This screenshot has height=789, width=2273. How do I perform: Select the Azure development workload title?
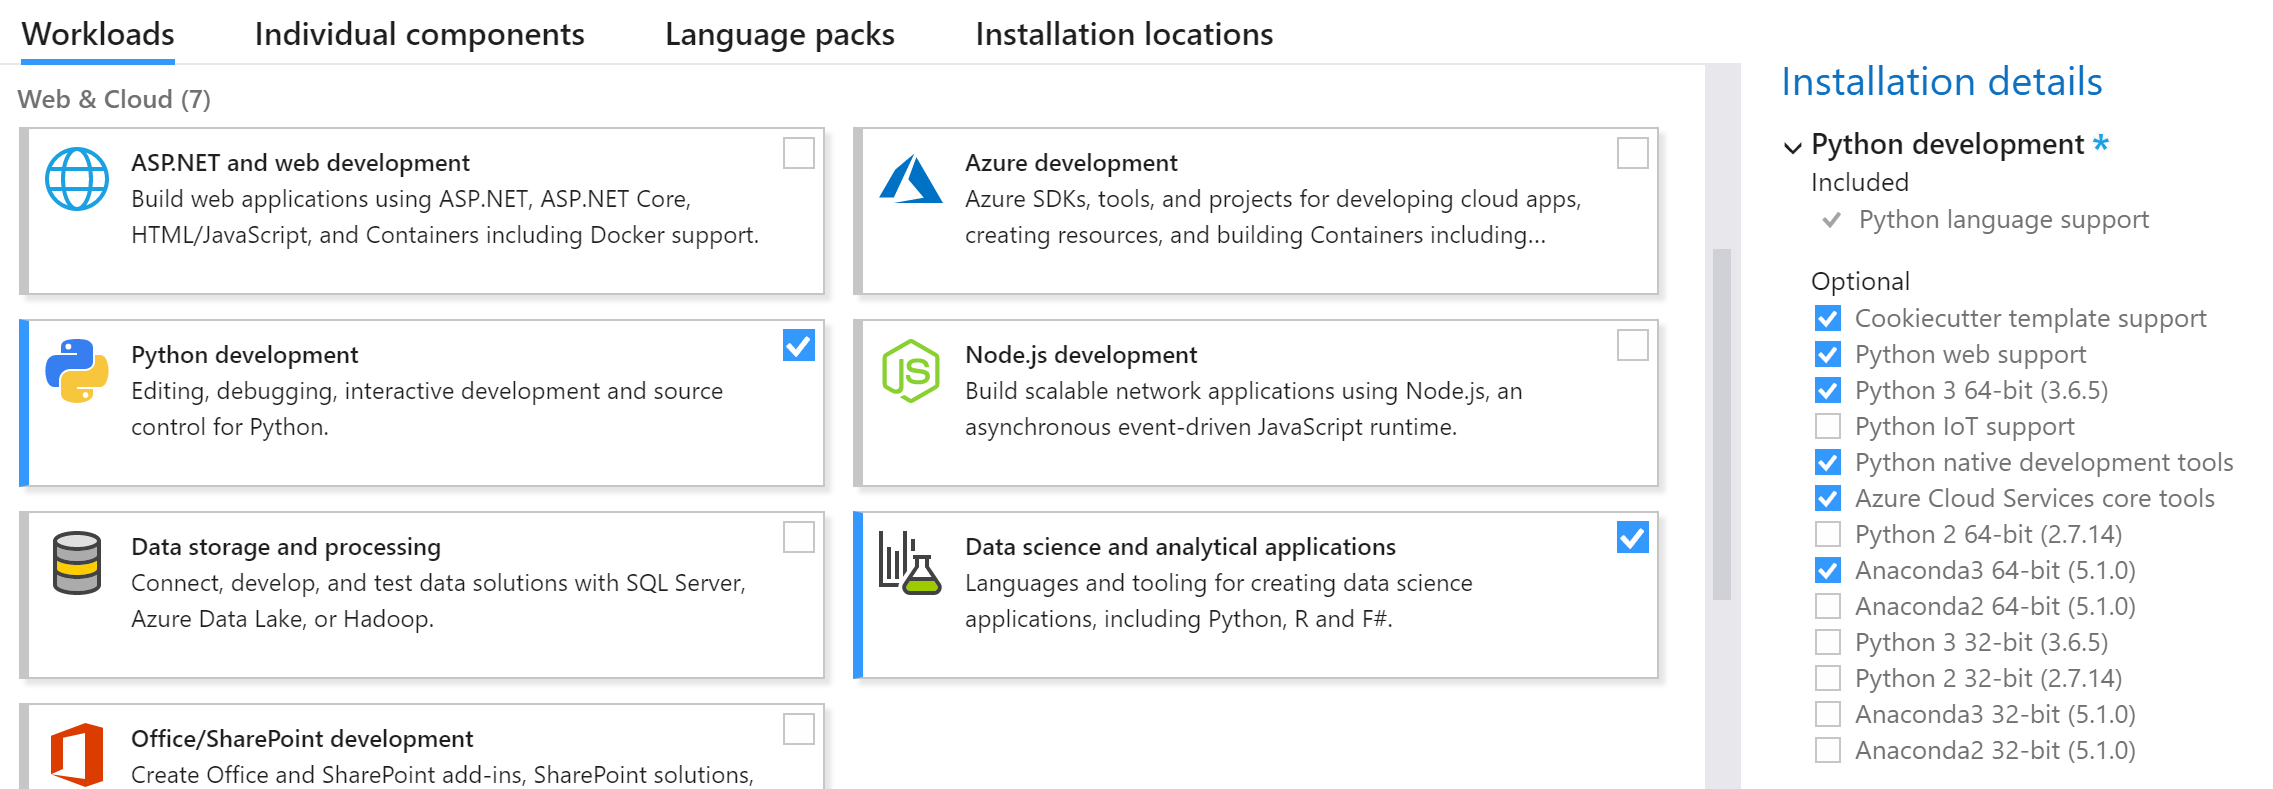point(1071,163)
